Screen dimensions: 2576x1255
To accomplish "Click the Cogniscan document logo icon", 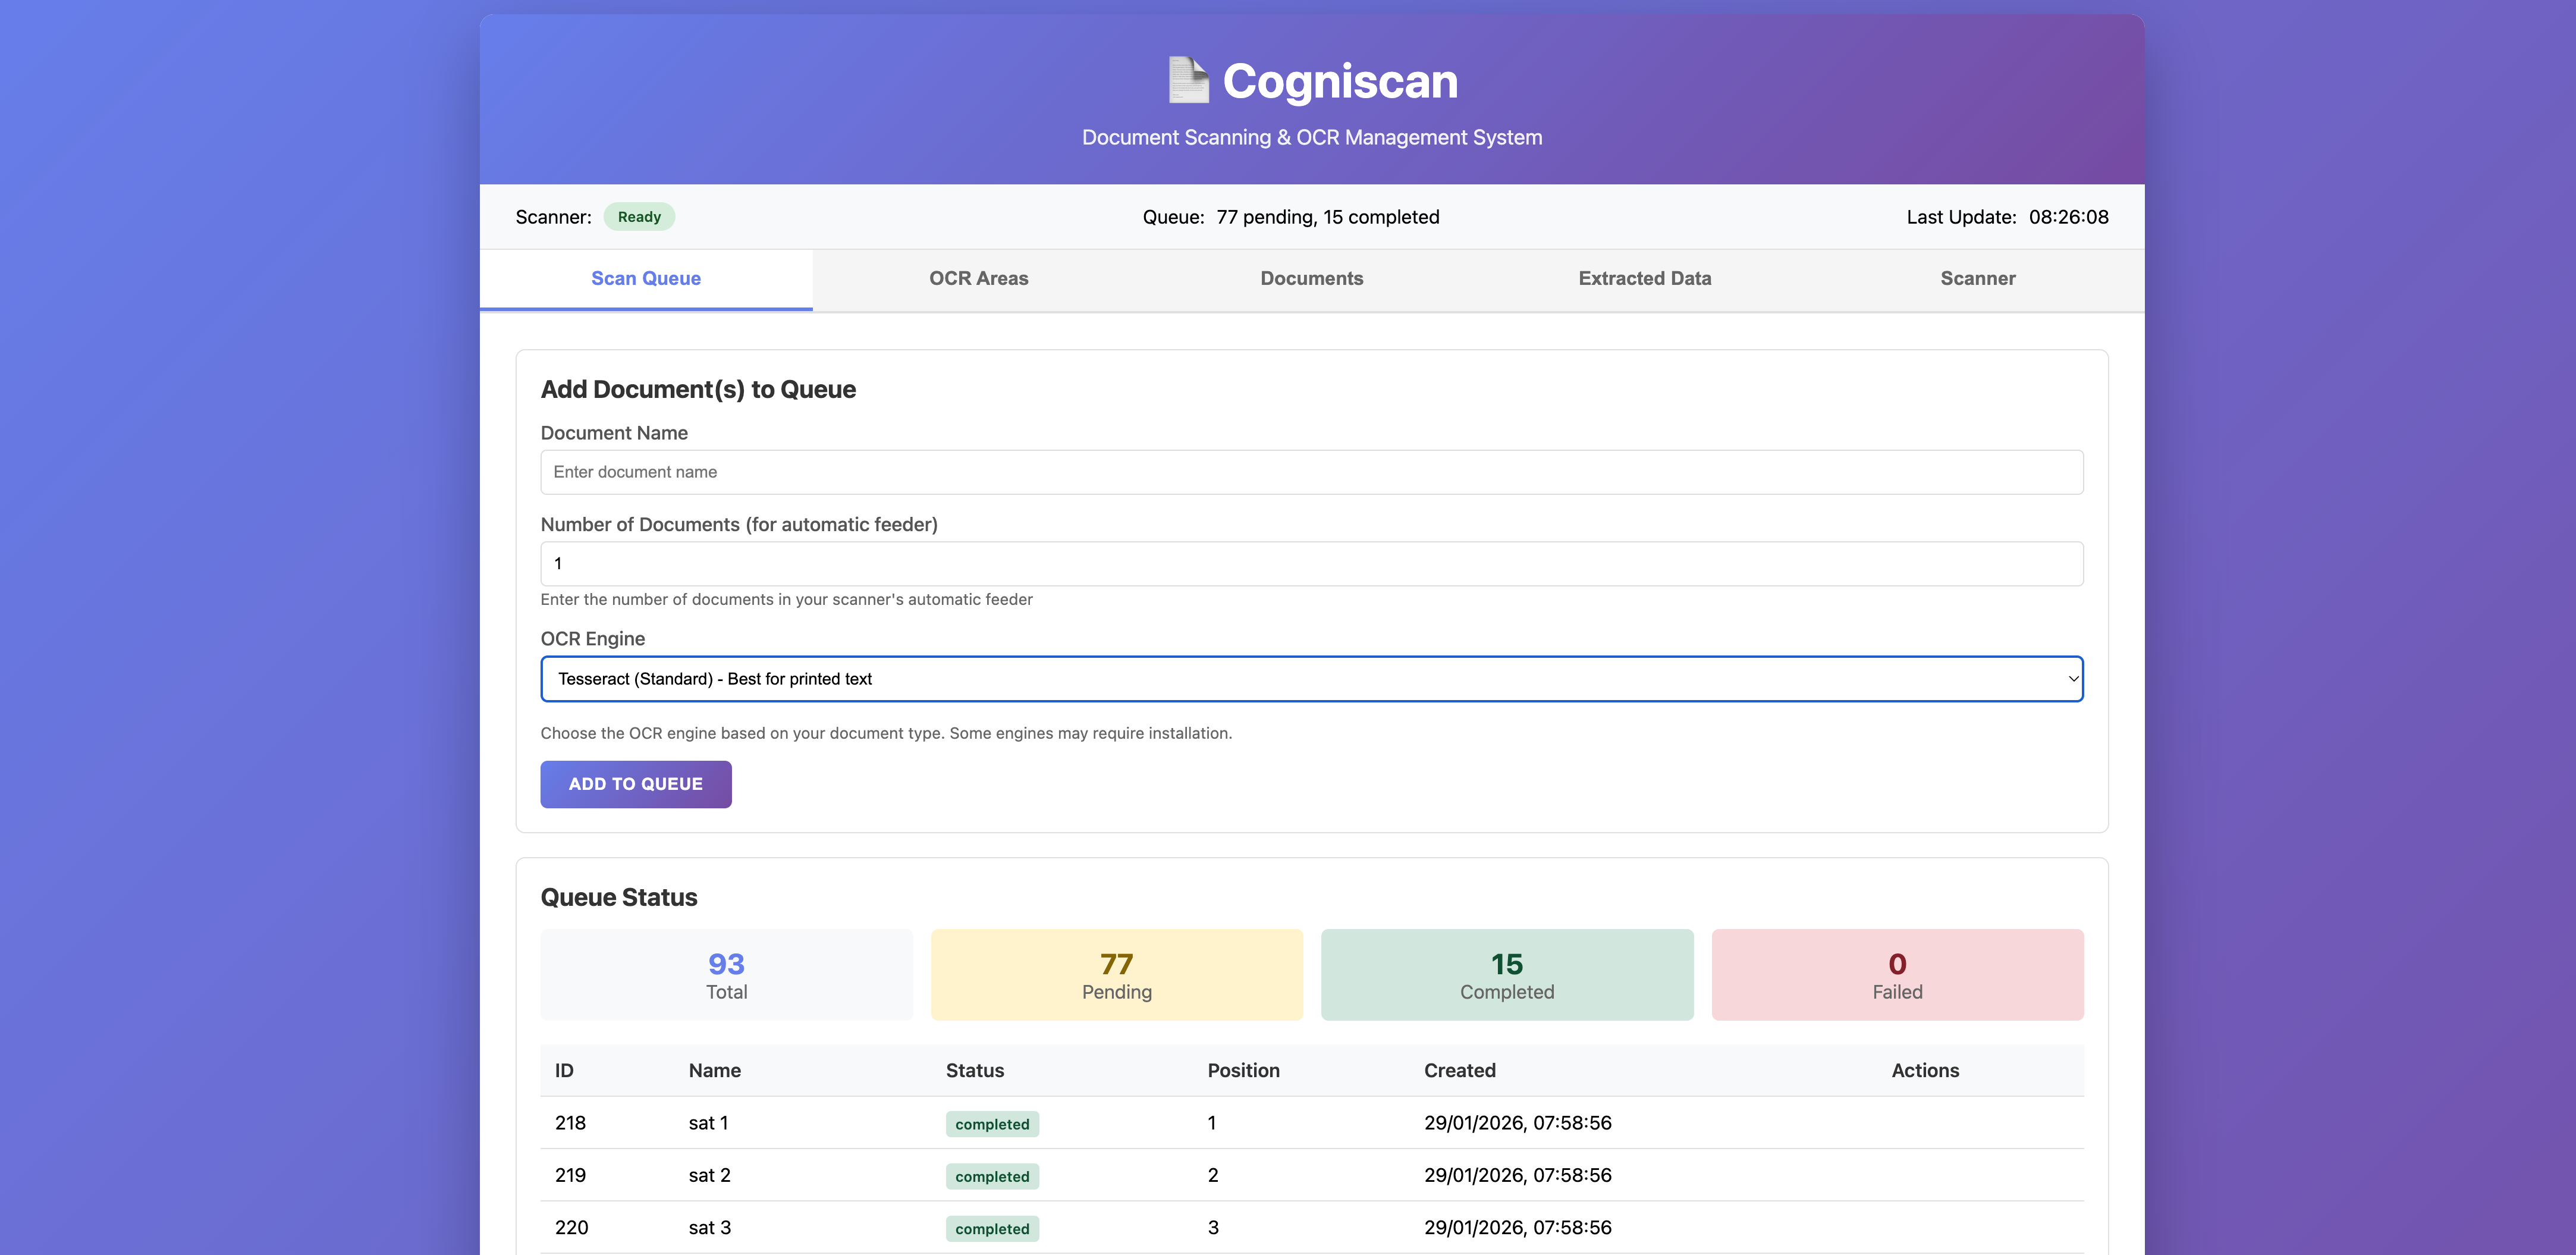I will [1188, 80].
